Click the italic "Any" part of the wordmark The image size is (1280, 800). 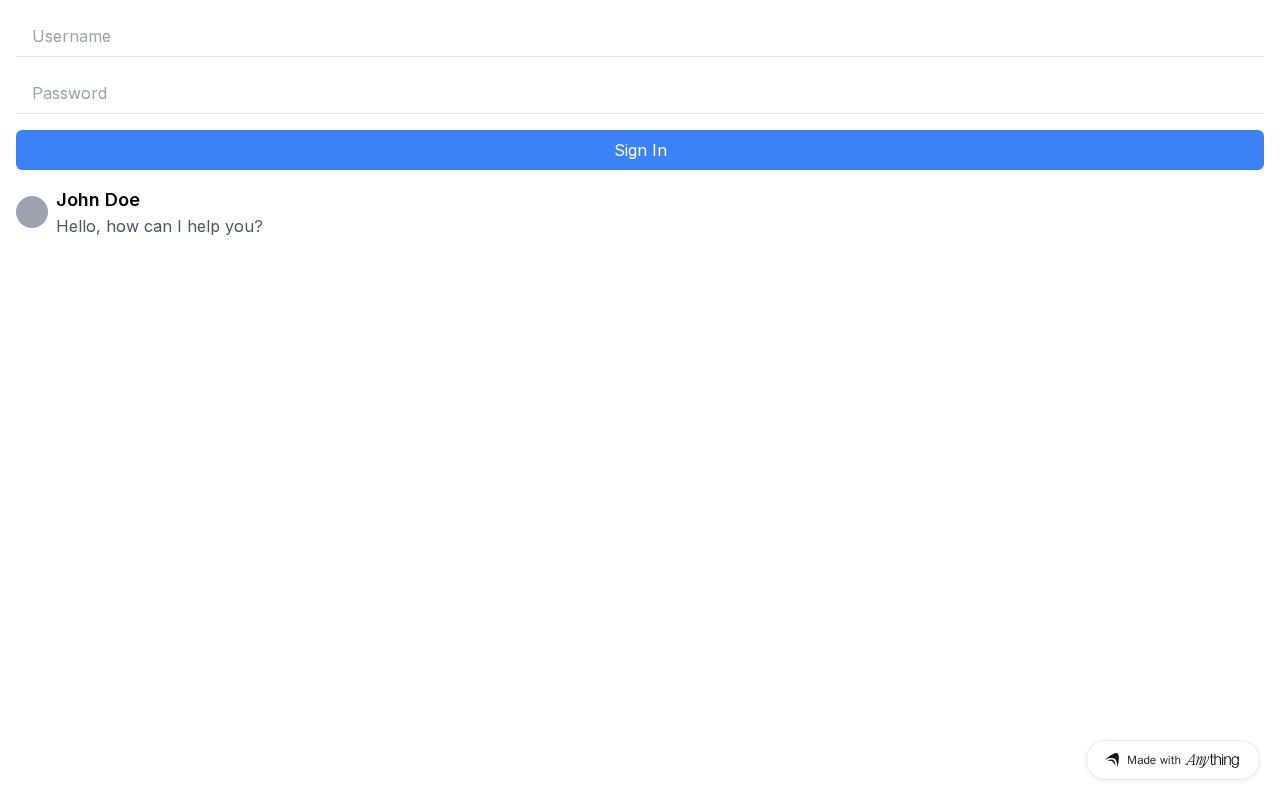point(1197,760)
